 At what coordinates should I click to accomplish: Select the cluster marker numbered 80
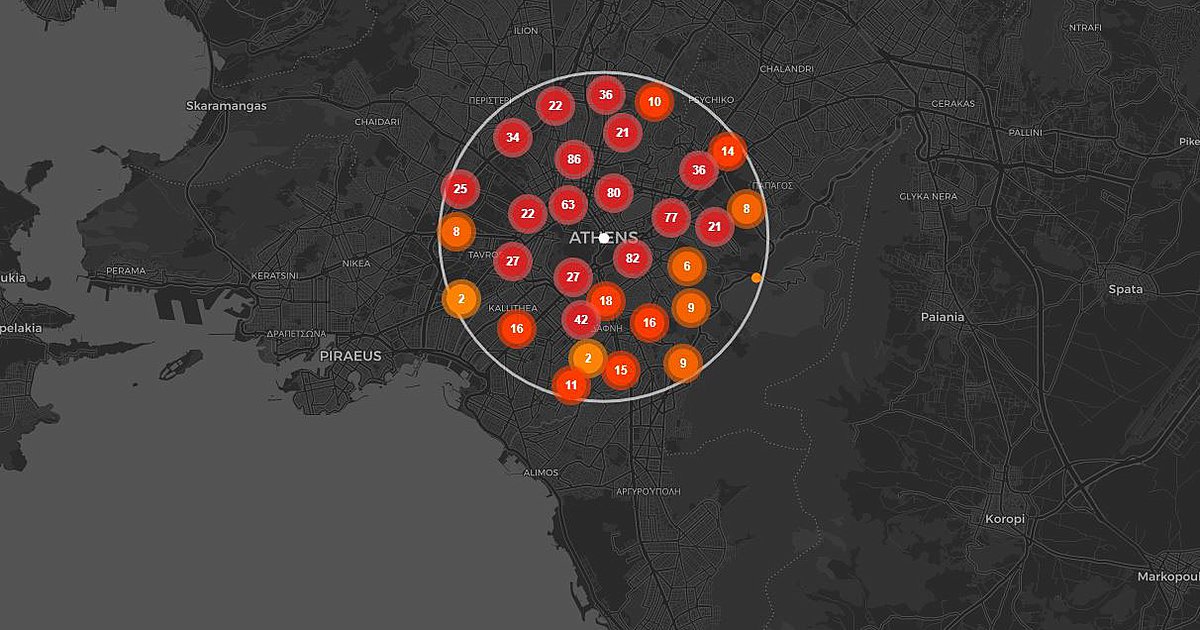coord(613,193)
